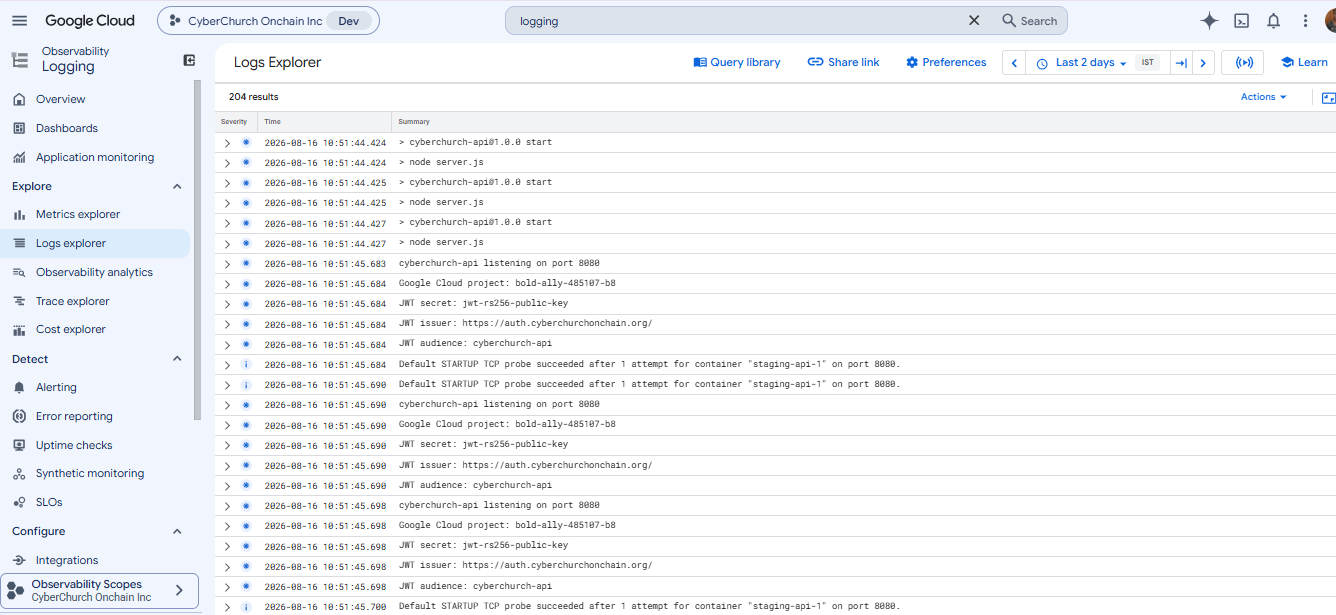Click the Time column header
The image size is (1336, 615).
tap(272, 122)
